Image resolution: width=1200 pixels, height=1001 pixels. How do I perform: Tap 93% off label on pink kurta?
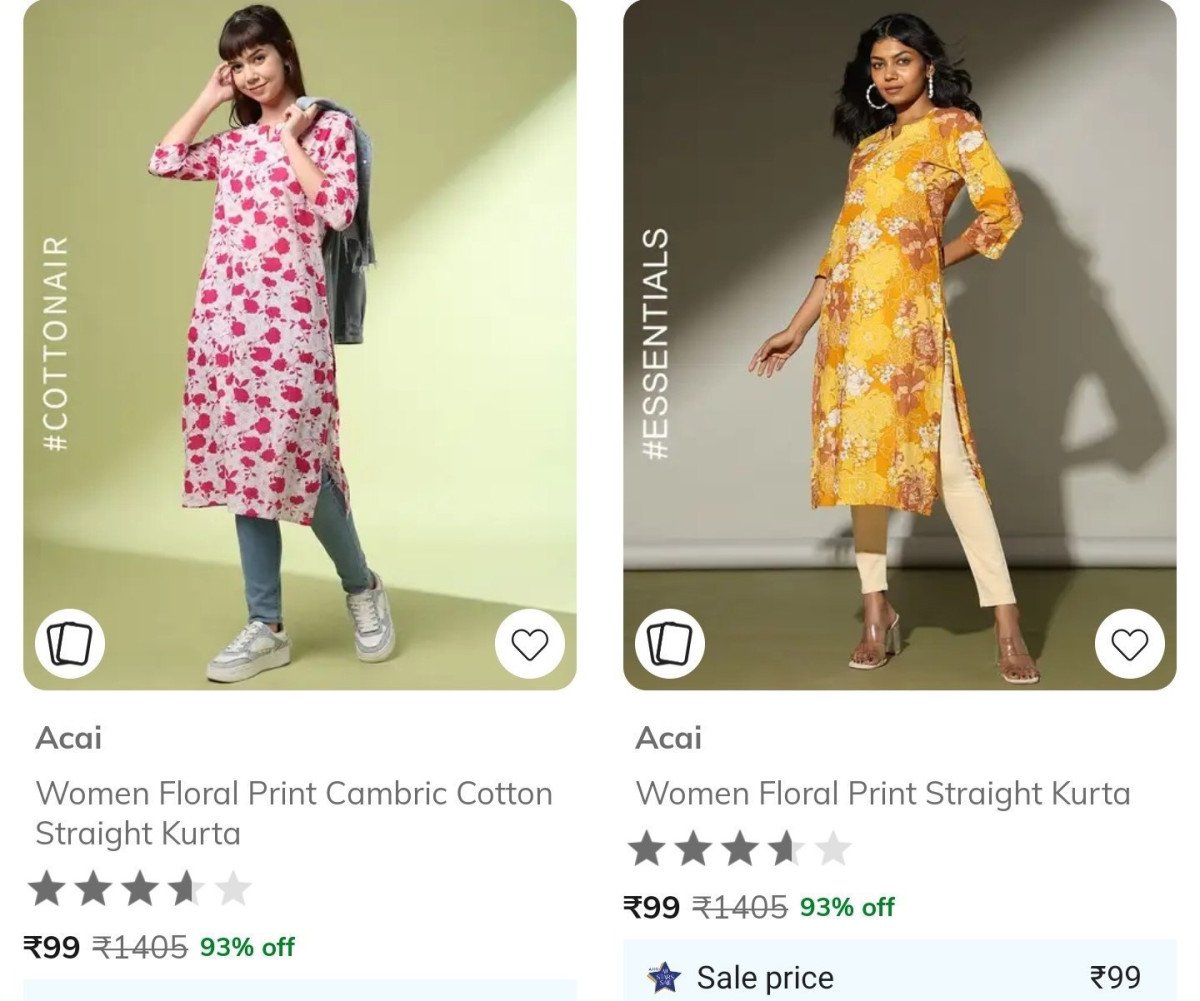[x=247, y=946]
